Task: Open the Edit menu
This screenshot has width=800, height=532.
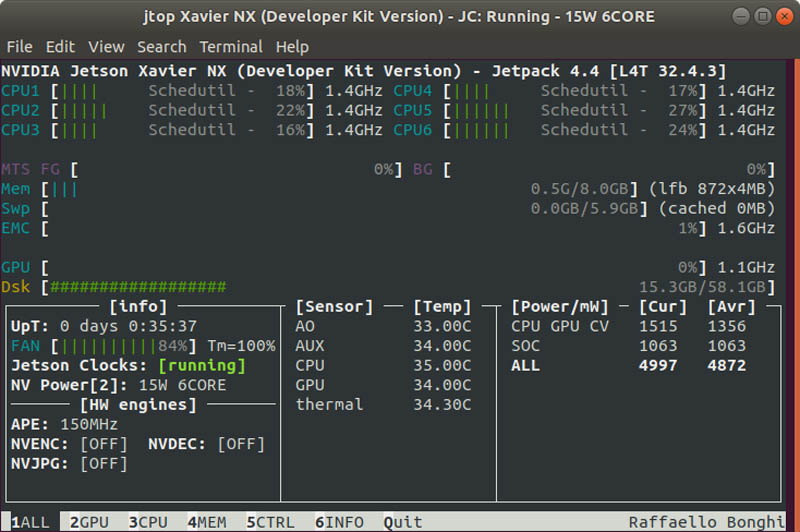Action: click(60, 47)
